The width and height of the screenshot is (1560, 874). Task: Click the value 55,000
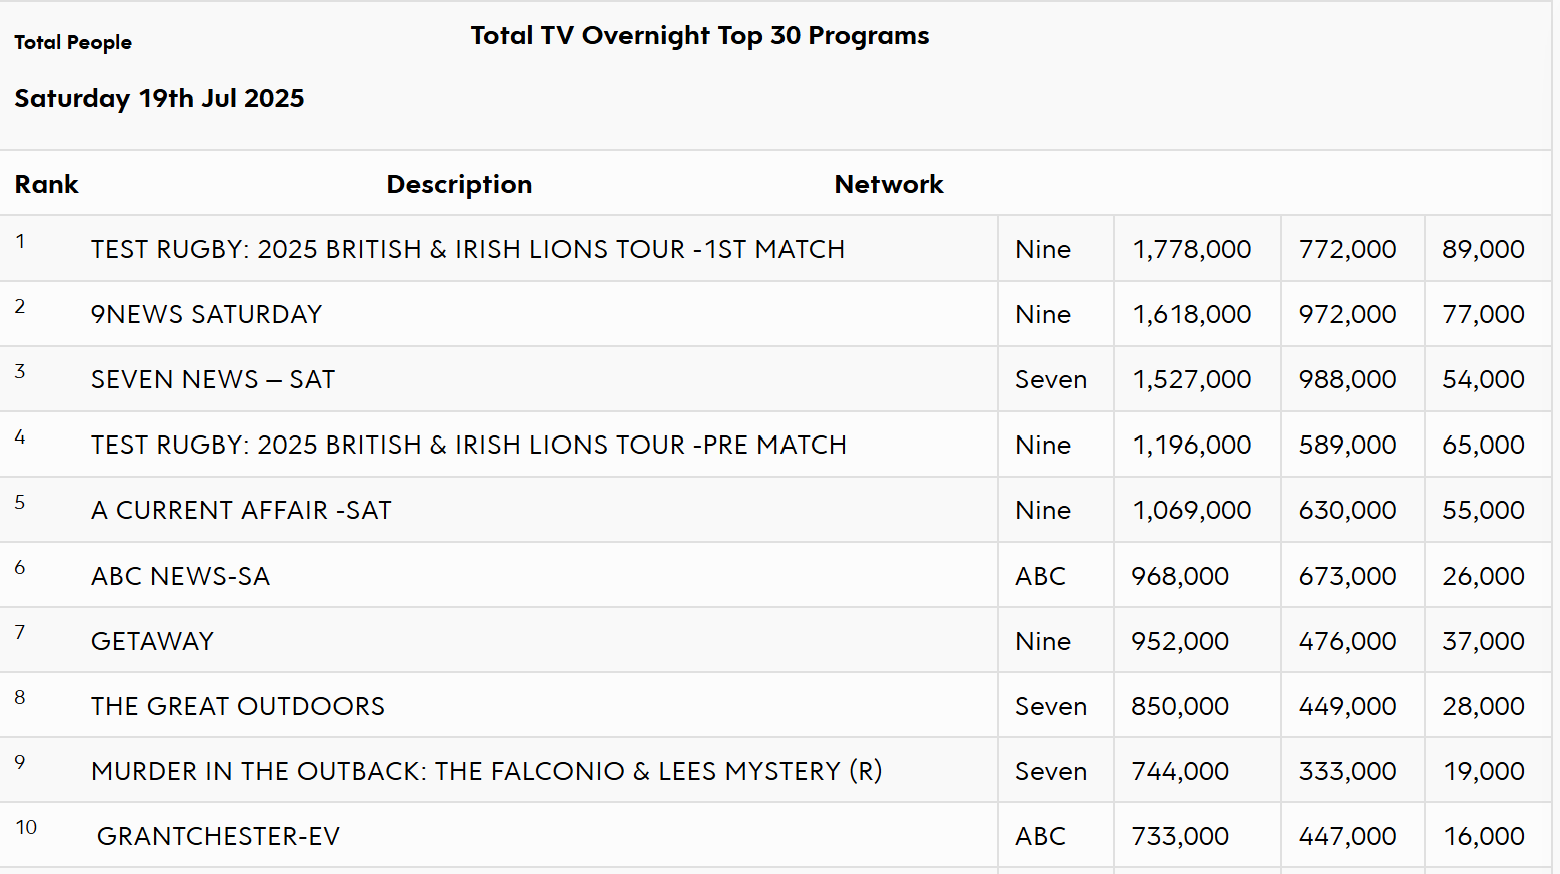pos(1483,510)
